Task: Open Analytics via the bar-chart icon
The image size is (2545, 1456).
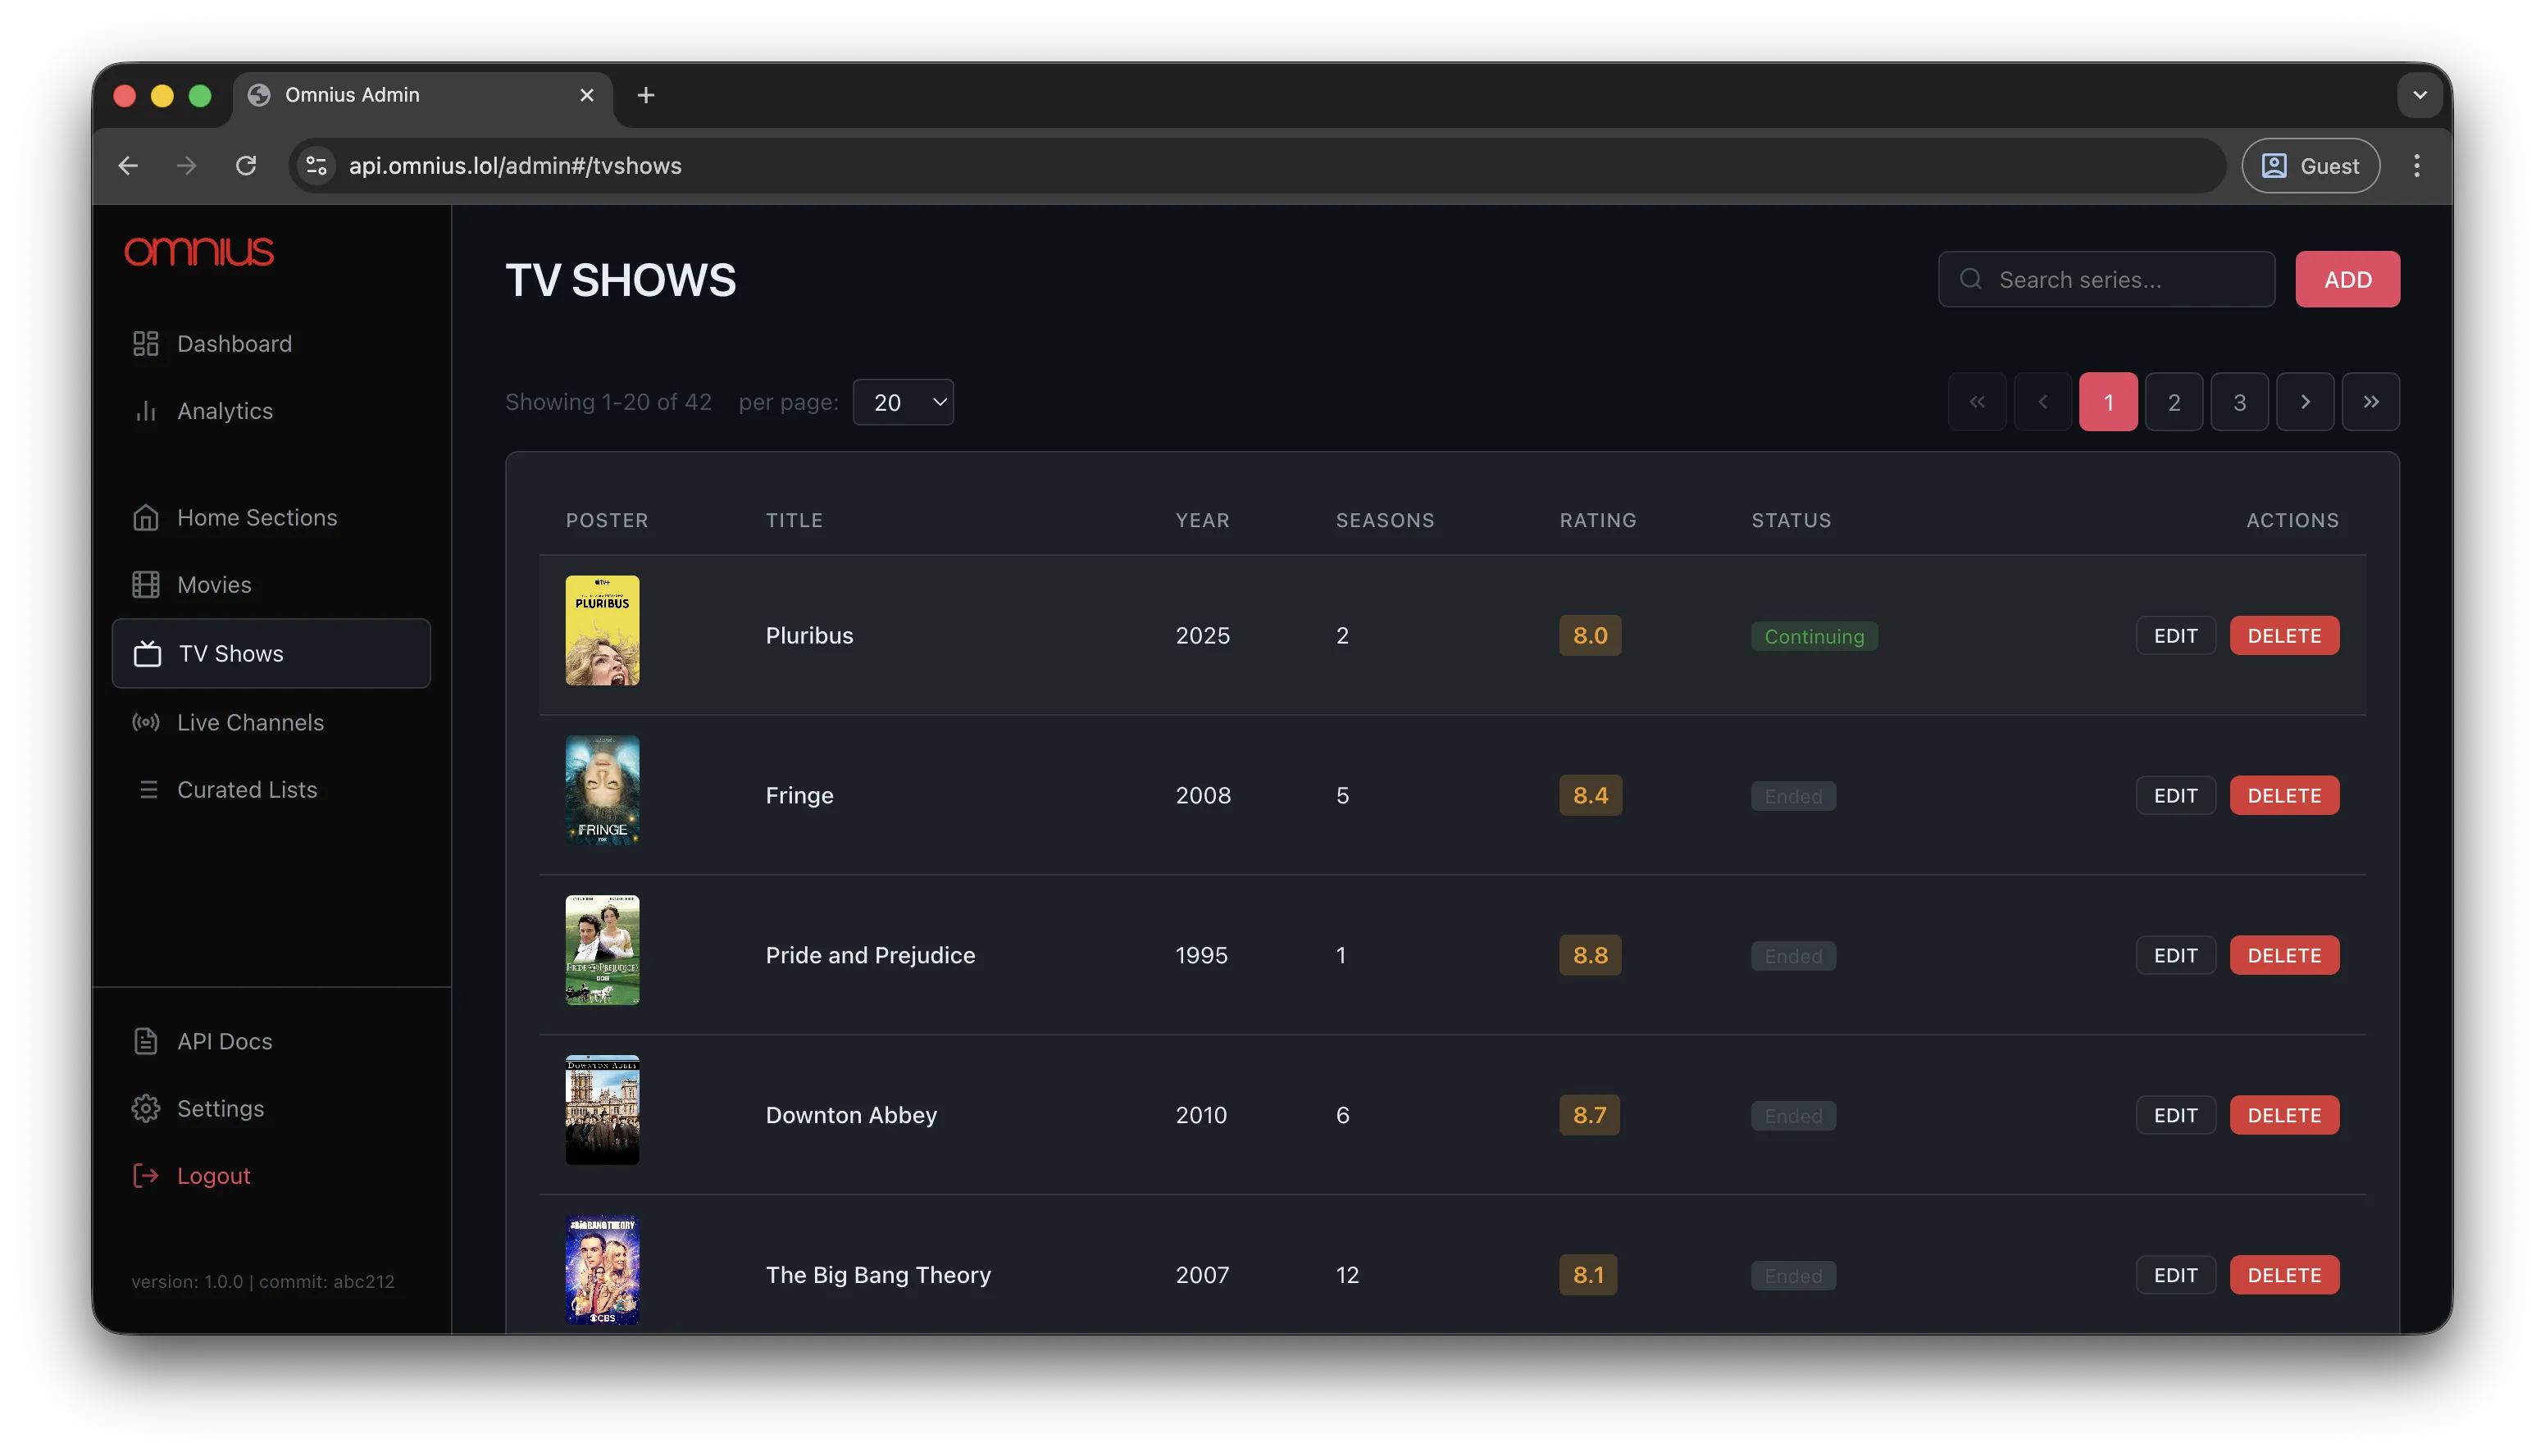Action: tap(145, 411)
